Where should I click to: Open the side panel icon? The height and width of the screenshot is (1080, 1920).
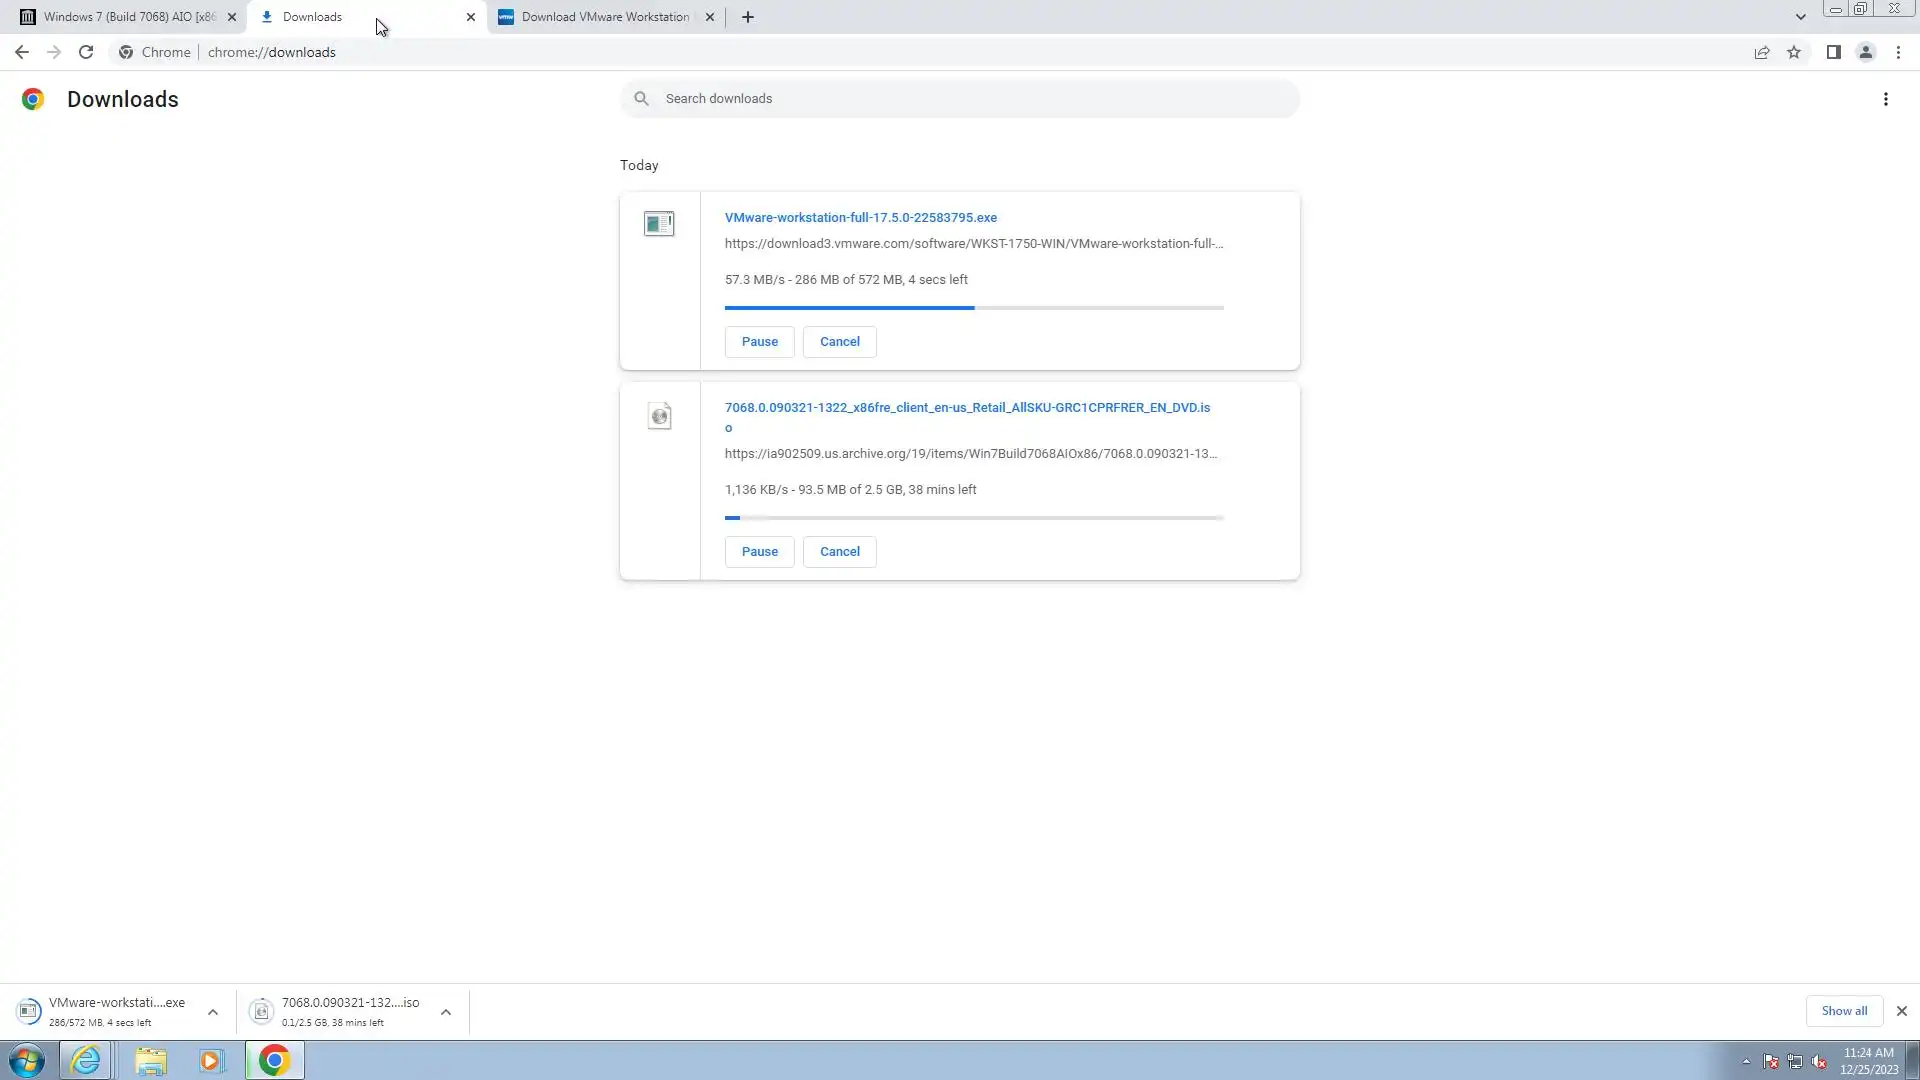point(1833,52)
